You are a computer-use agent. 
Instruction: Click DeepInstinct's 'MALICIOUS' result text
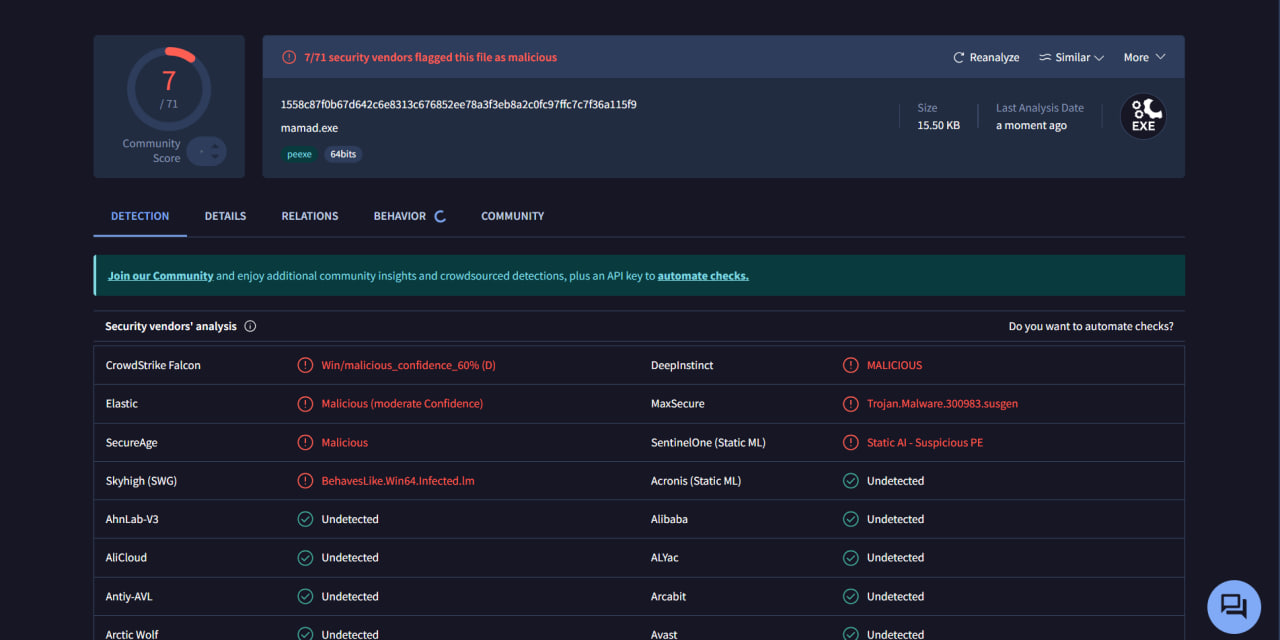895,365
